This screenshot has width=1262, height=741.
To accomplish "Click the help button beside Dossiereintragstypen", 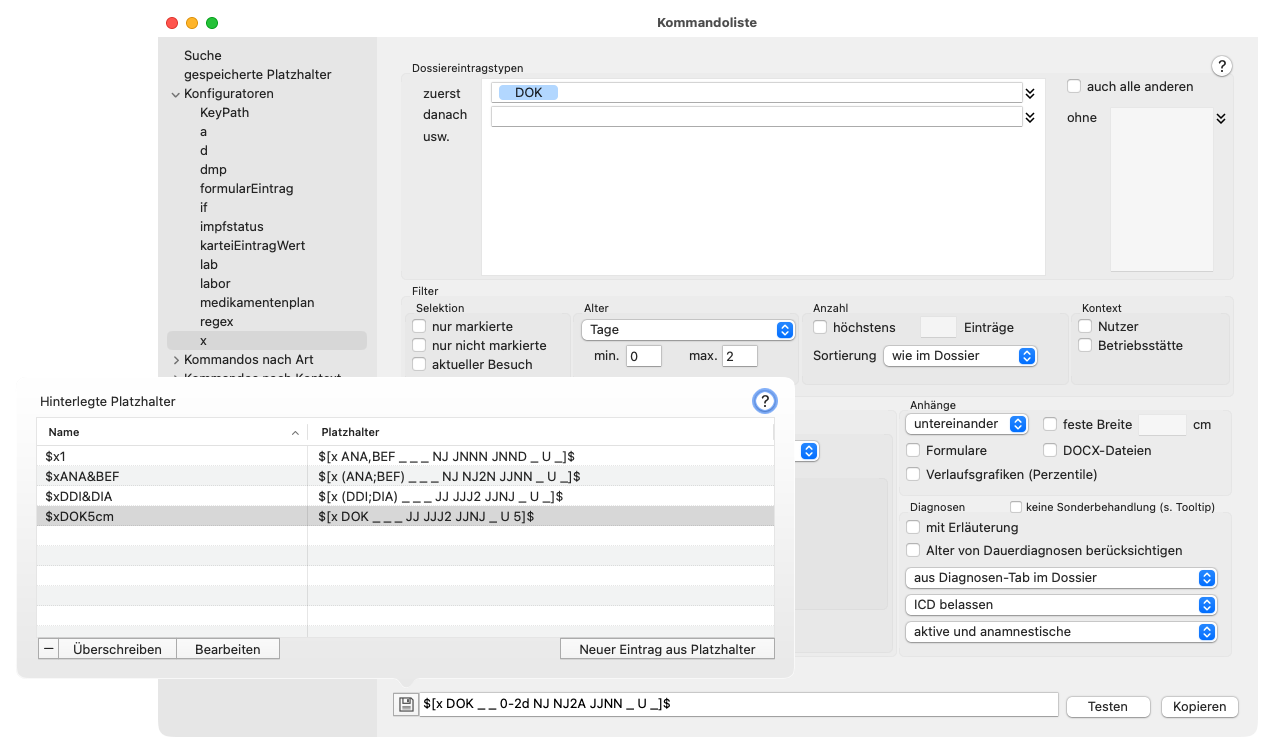I will 1222,66.
